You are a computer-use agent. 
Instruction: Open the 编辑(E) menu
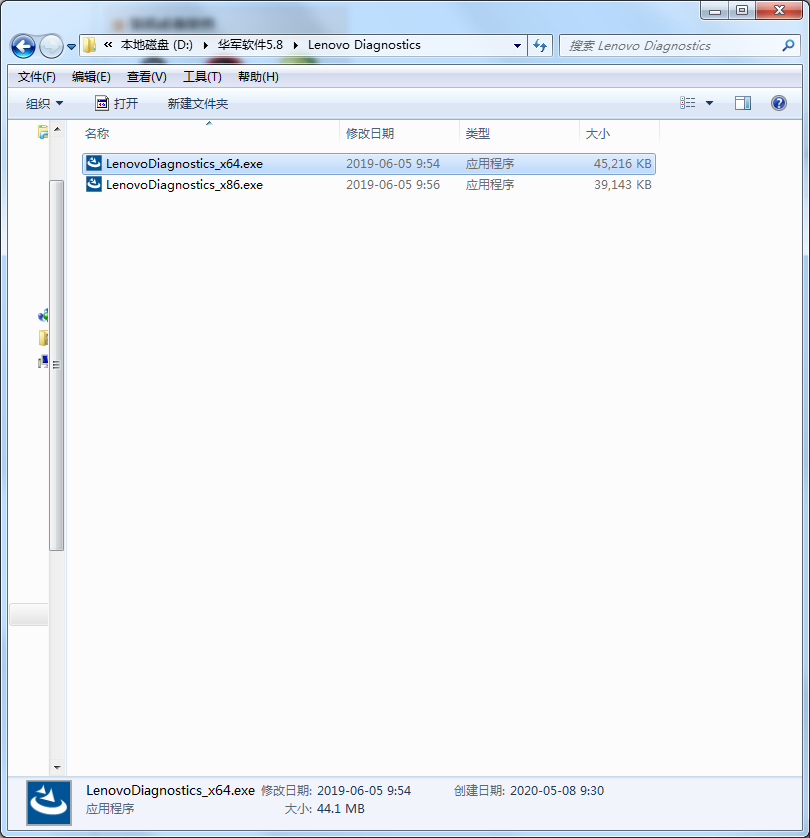point(91,77)
